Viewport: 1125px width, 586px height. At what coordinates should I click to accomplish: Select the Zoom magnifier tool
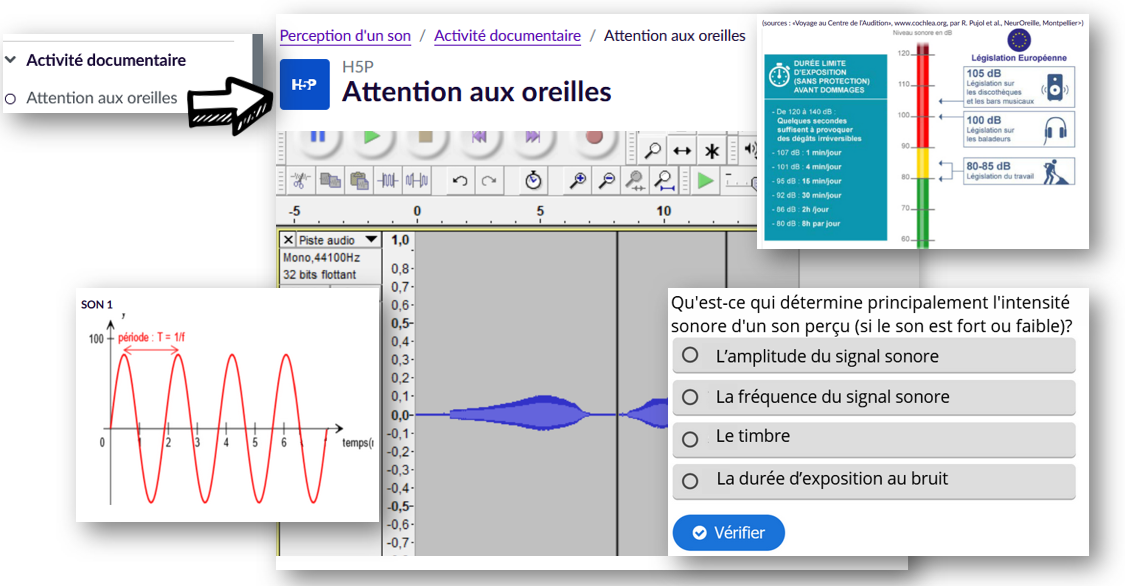pyautogui.click(x=652, y=151)
